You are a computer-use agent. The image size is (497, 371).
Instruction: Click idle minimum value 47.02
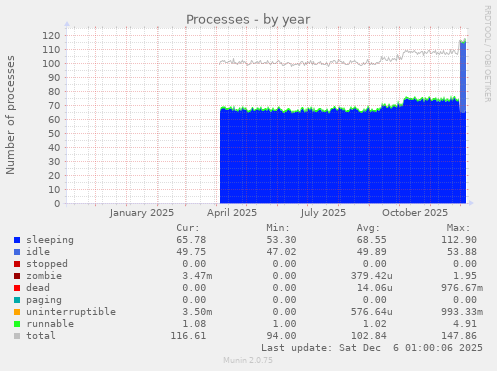coord(281,252)
